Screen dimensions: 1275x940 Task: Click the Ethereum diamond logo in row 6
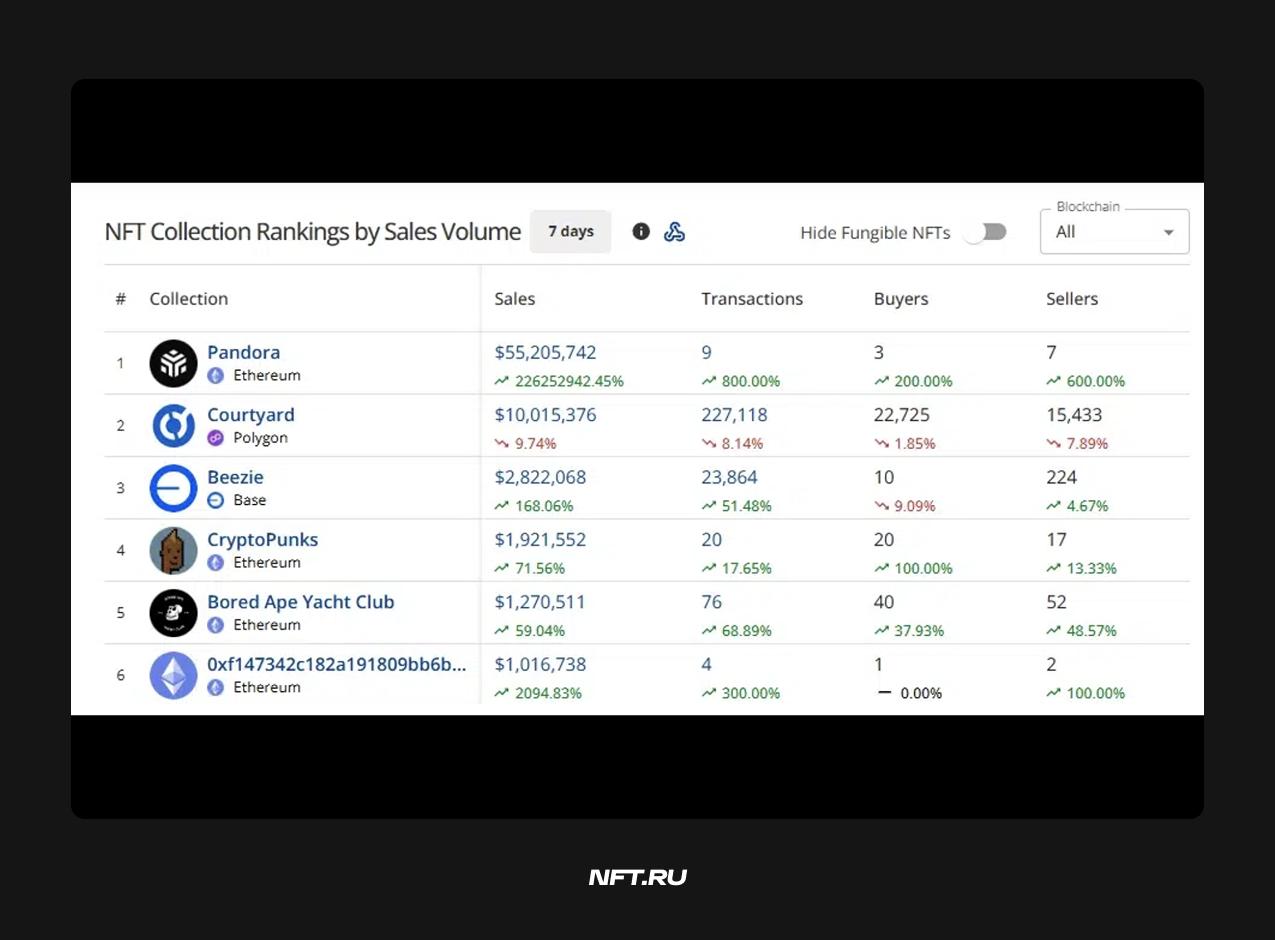pyautogui.click(x=173, y=675)
